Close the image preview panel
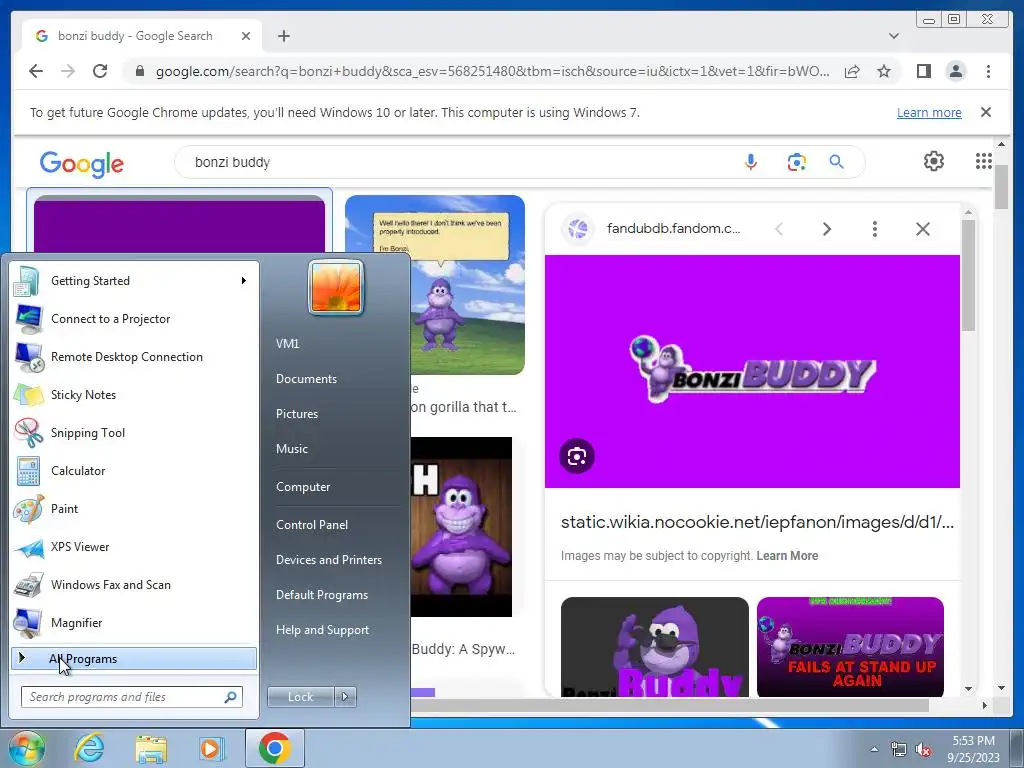Viewport: 1024px width, 768px height. point(923,229)
